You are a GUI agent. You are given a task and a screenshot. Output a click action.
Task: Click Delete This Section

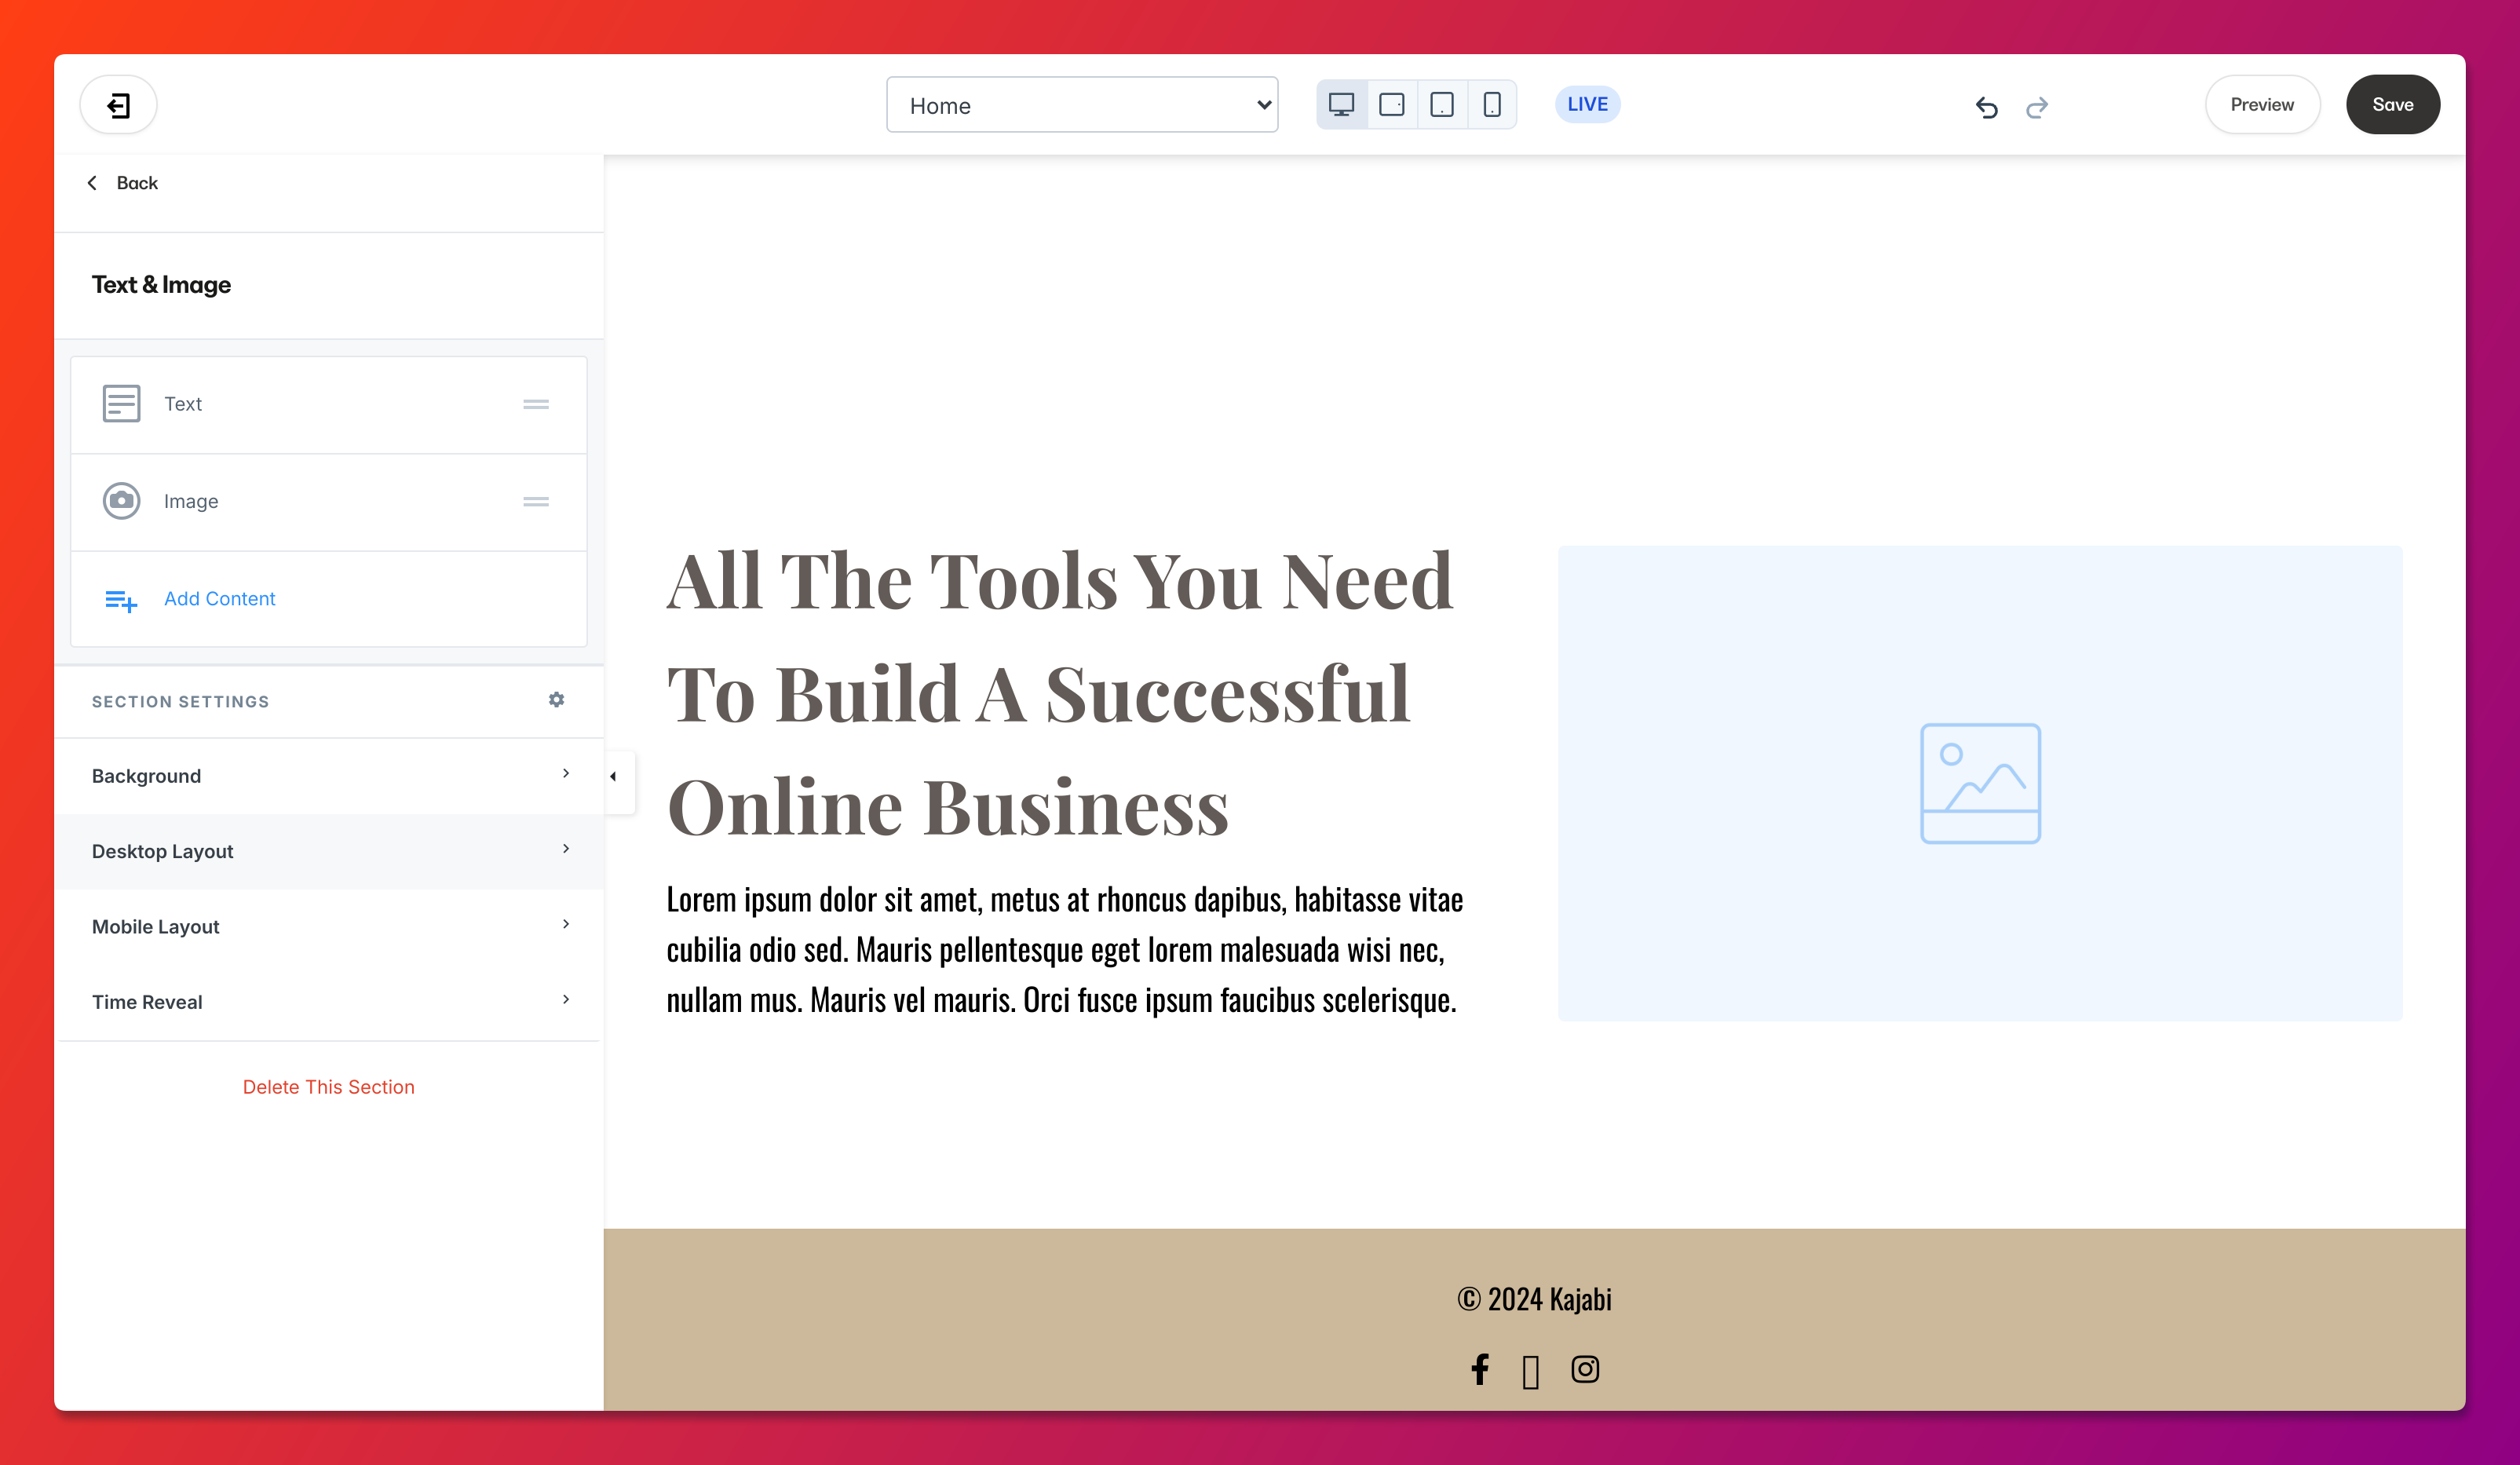point(328,1087)
